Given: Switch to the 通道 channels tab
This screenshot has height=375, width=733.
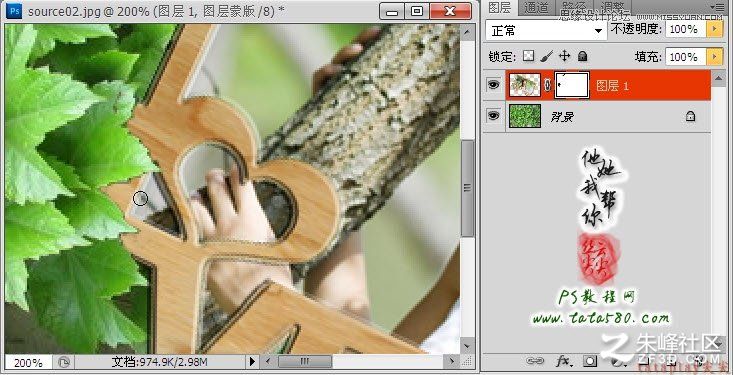Looking at the screenshot, I should pyautogui.click(x=536, y=7).
